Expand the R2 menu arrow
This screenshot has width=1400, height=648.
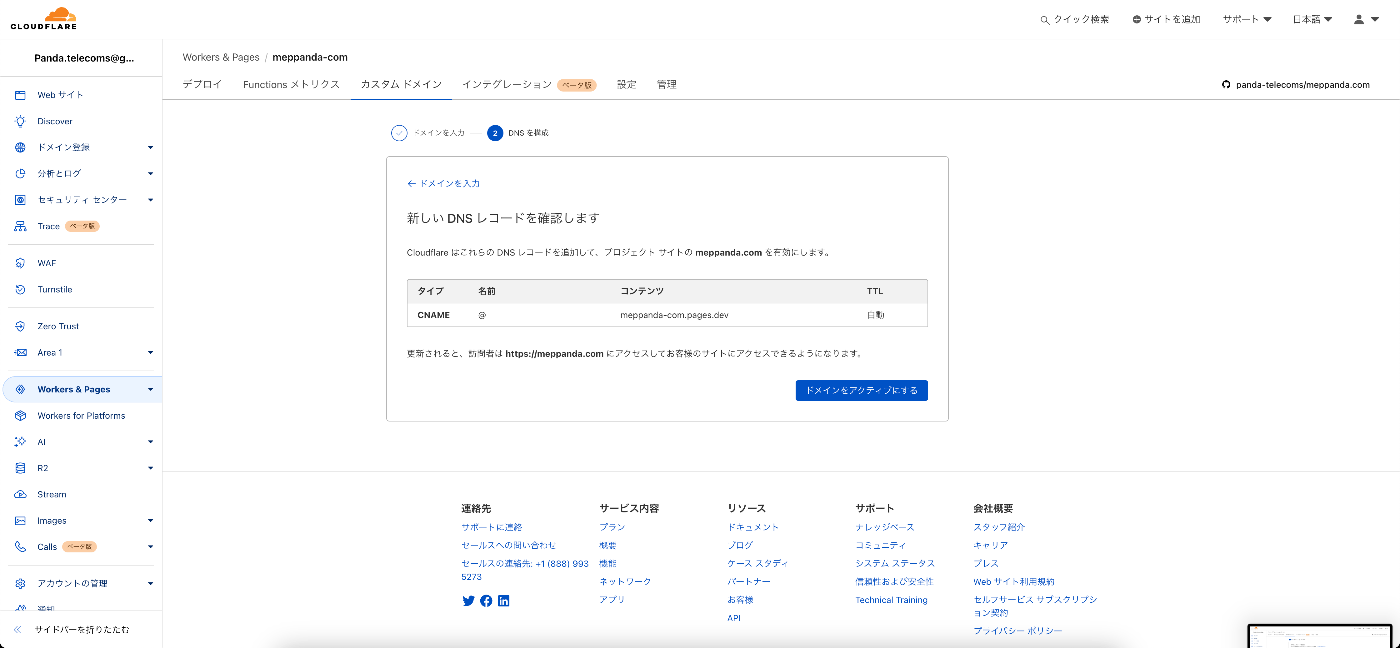click(150, 468)
